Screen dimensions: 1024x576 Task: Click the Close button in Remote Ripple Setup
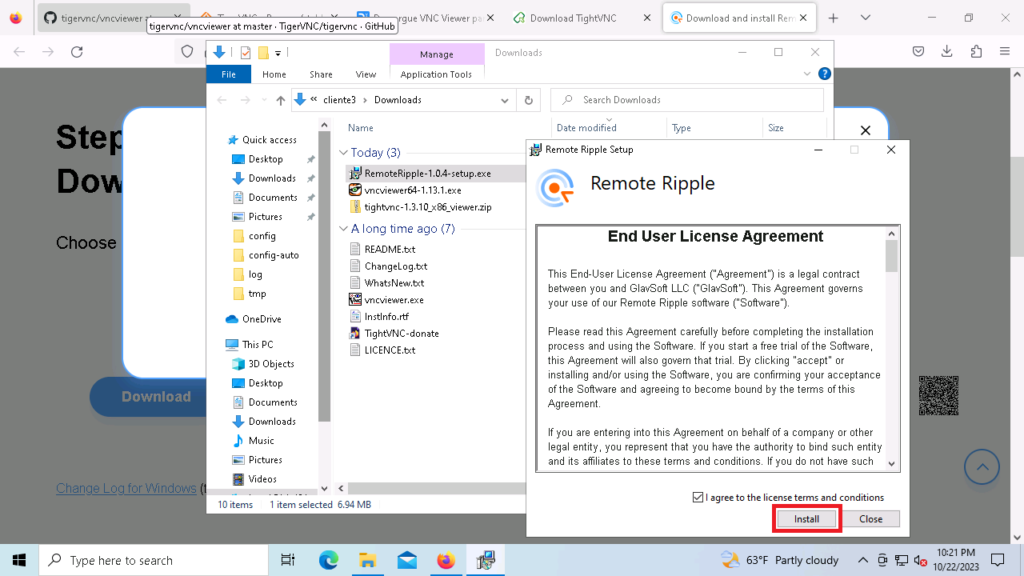pos(871,519)
